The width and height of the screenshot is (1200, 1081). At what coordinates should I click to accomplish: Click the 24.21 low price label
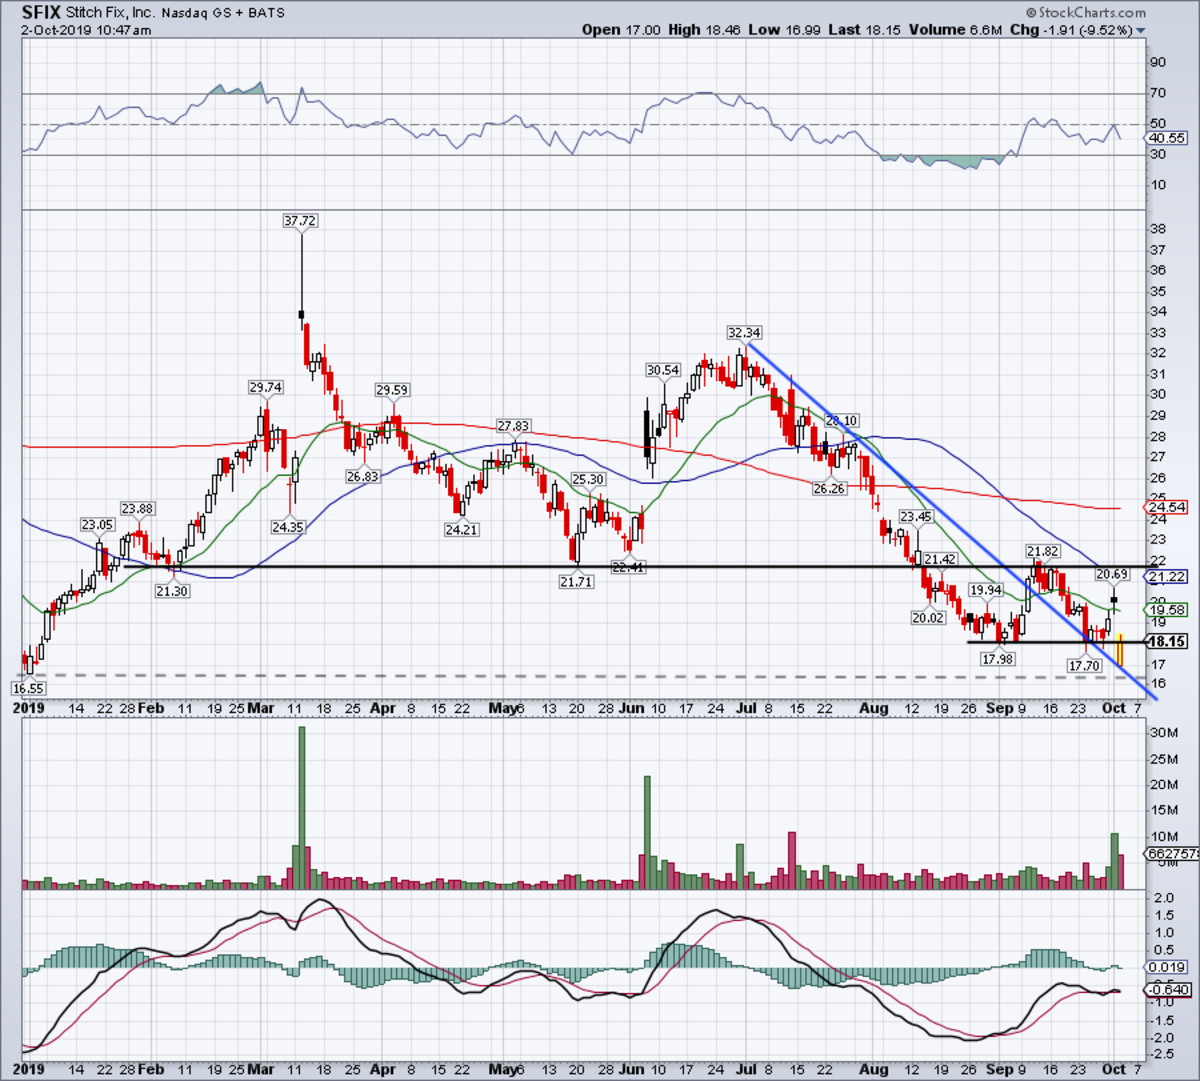pos(461,530)
